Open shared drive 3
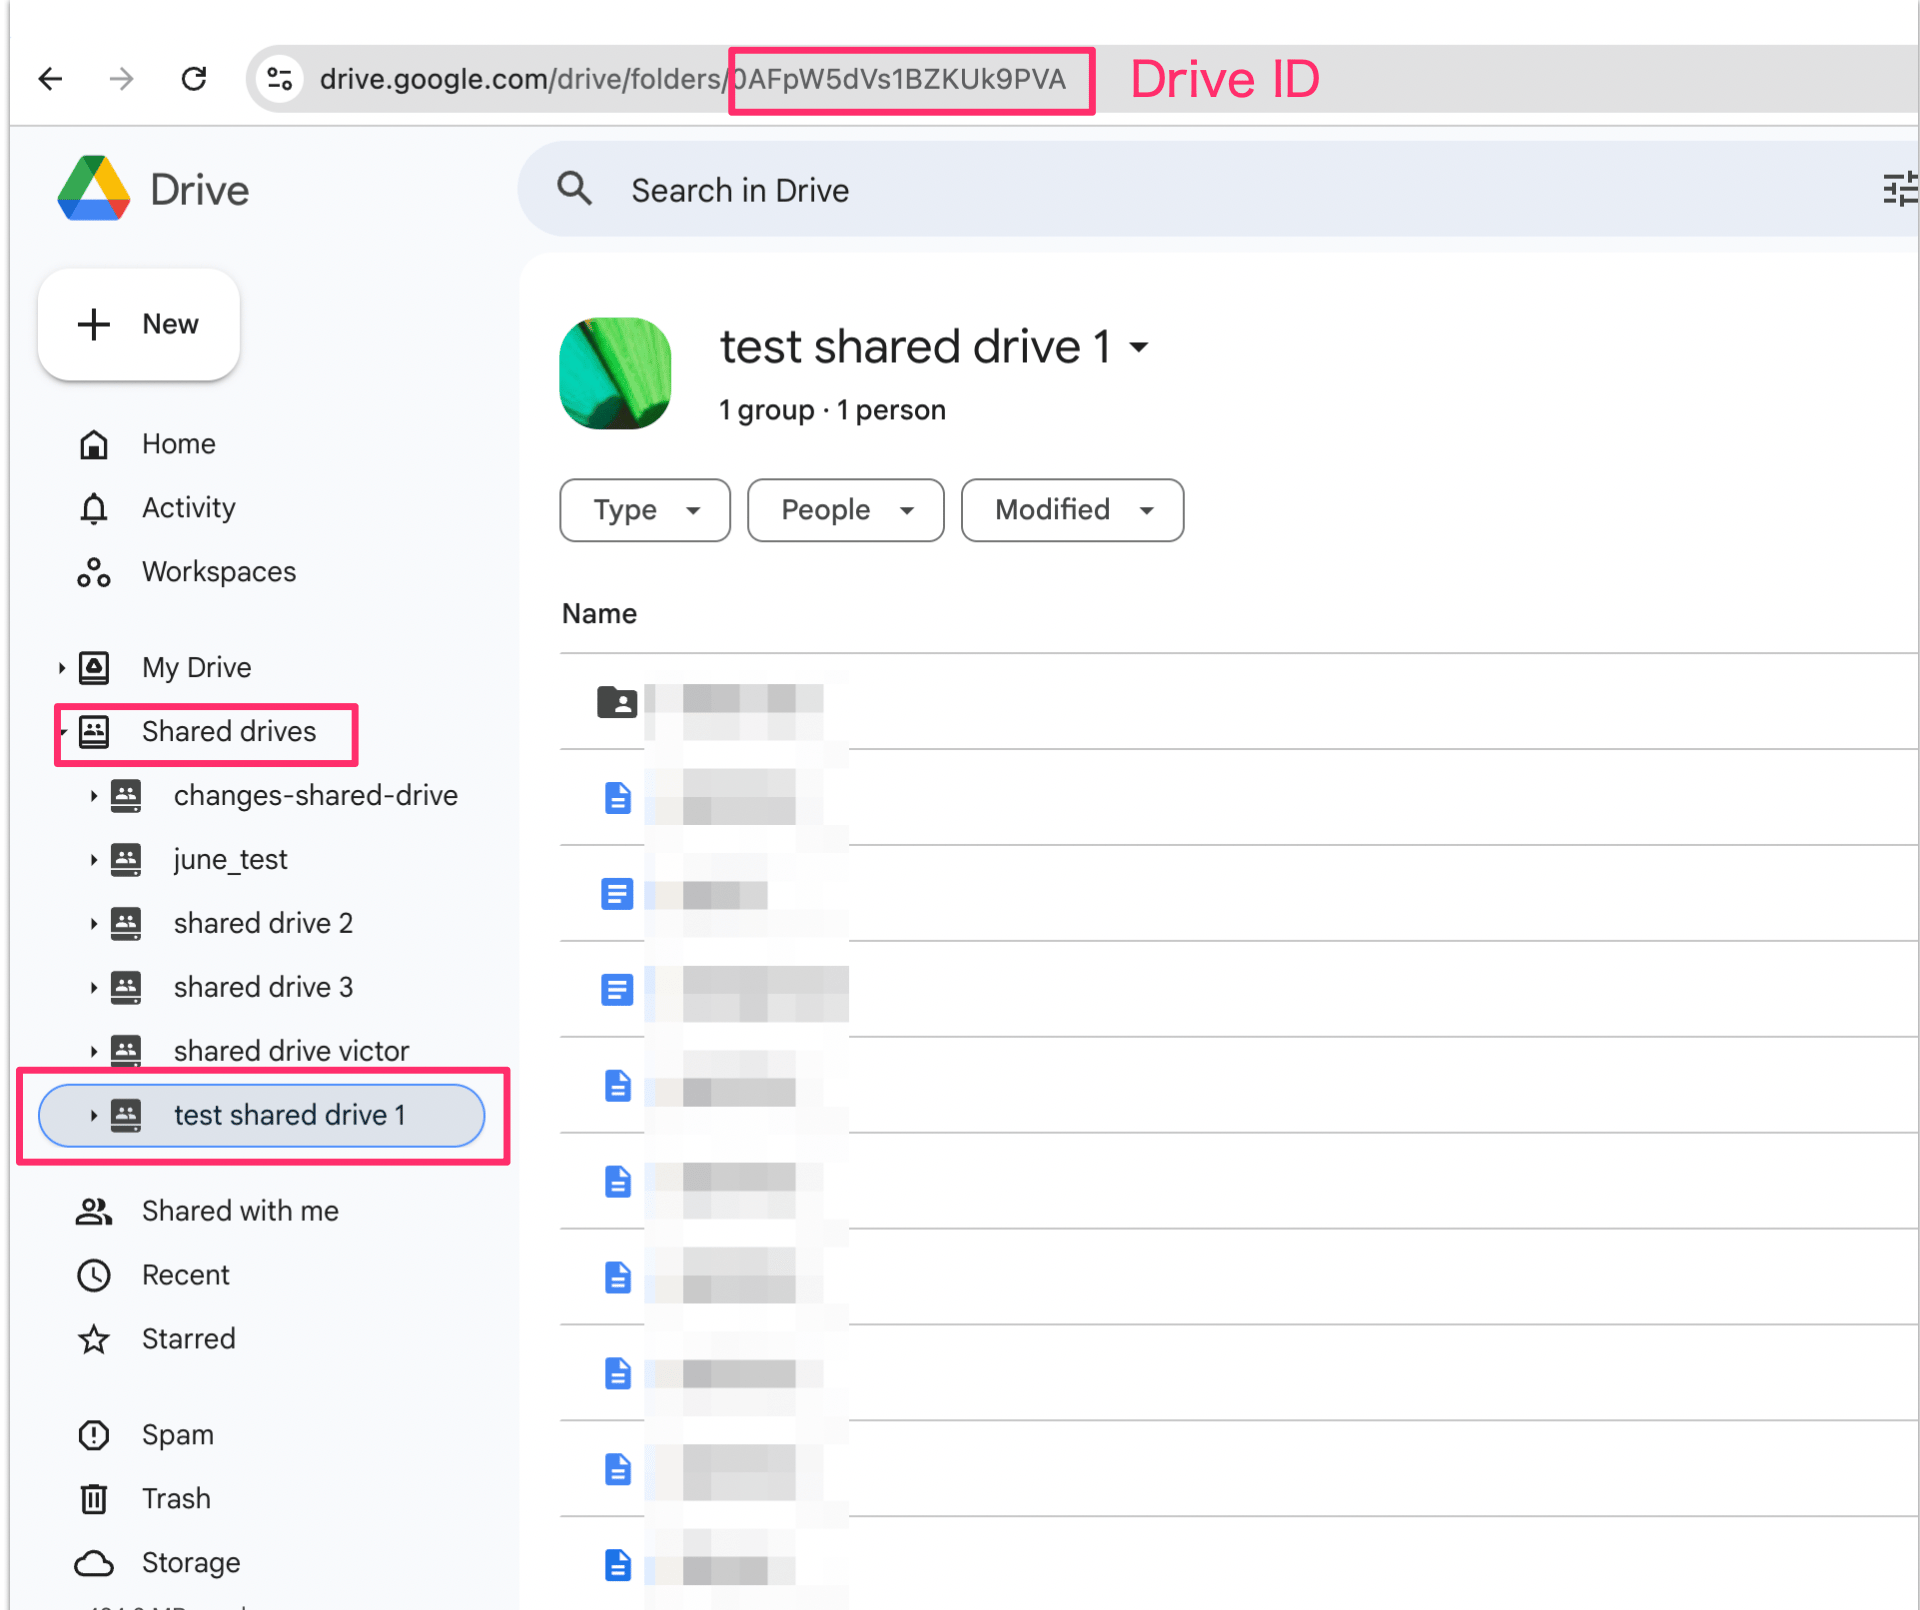The width and height of the screenshot is (1920, 1610). [x=263, y=987]
